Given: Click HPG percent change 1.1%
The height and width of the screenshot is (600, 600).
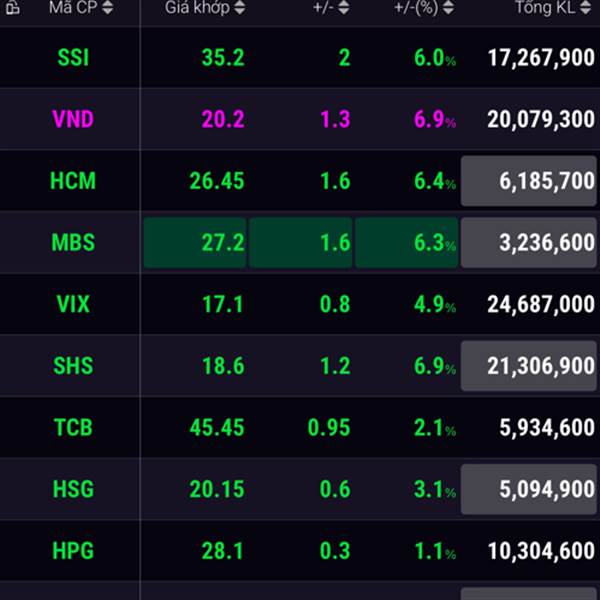Looking at the screenshot, I should (435, 551).
